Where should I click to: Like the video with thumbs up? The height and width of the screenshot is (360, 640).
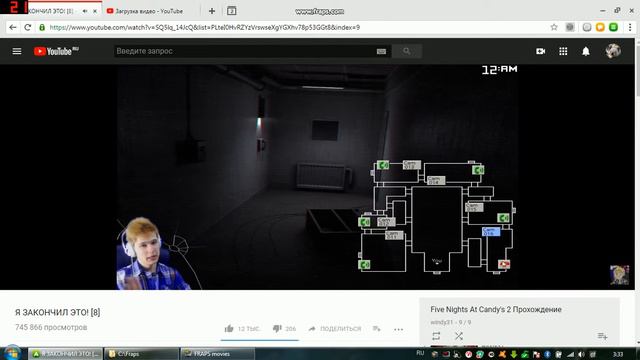229,329
